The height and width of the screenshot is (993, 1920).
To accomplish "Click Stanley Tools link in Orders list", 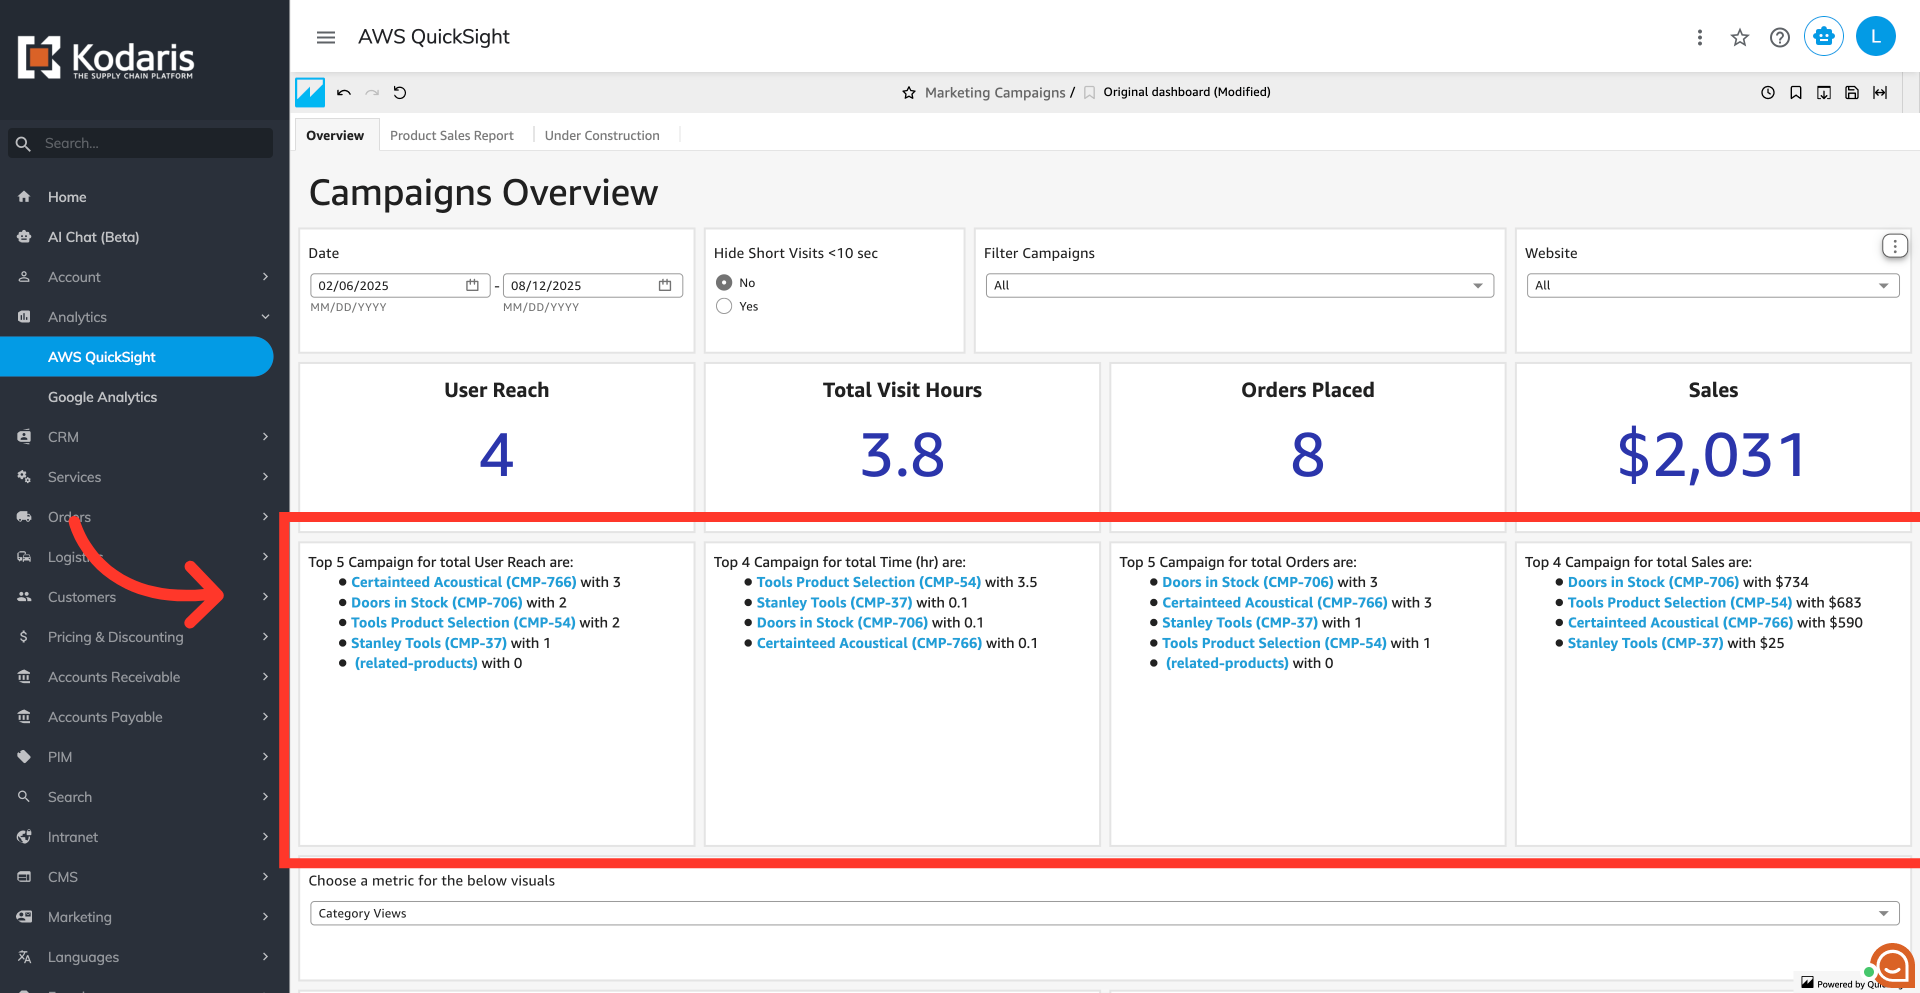I will 1240,623.
